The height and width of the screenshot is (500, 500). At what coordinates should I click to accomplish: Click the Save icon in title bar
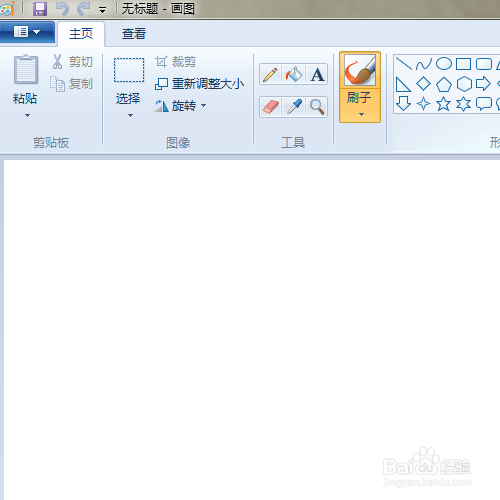(x=40, y=9)
